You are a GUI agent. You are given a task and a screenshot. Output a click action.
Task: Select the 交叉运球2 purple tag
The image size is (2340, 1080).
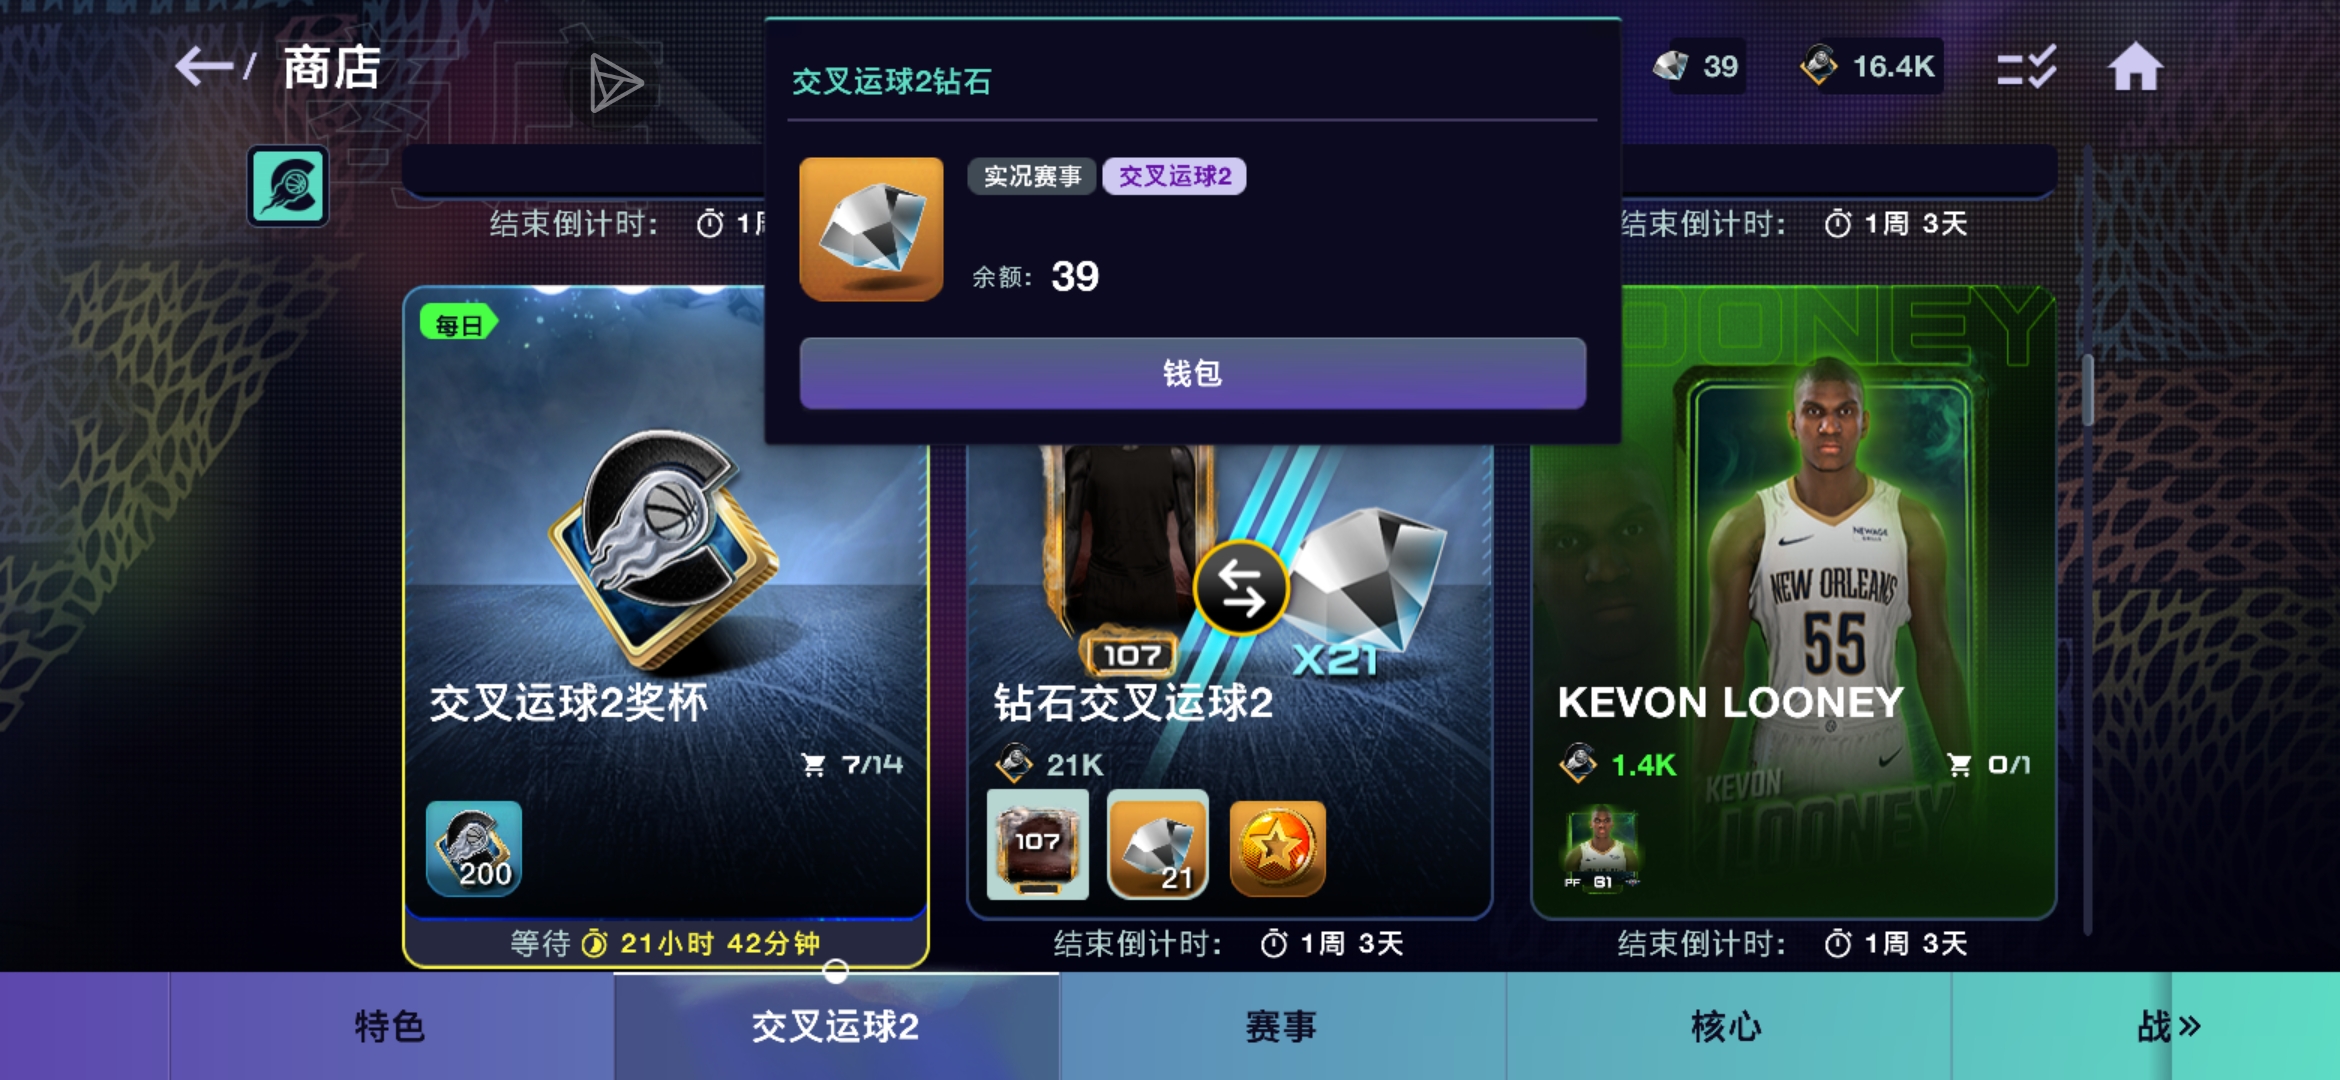[1175, 176]
